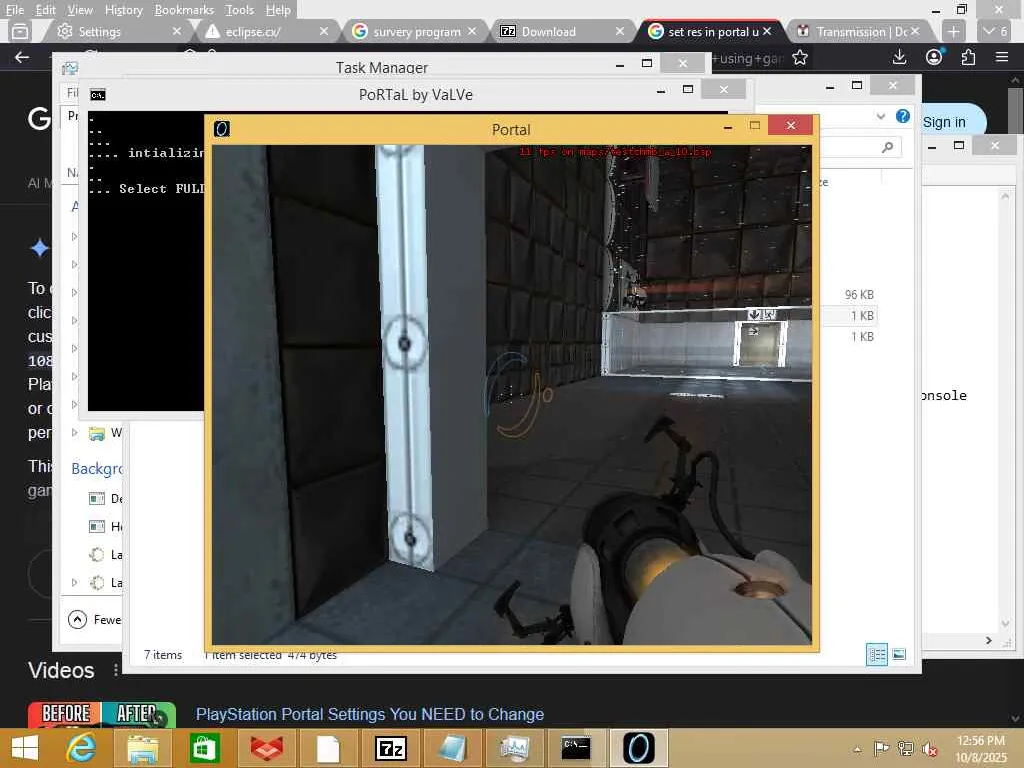This screenshot has width=1024, height=768.
Task: Switch to Task Manager on the taskbar
Action: tap(515, 748)
